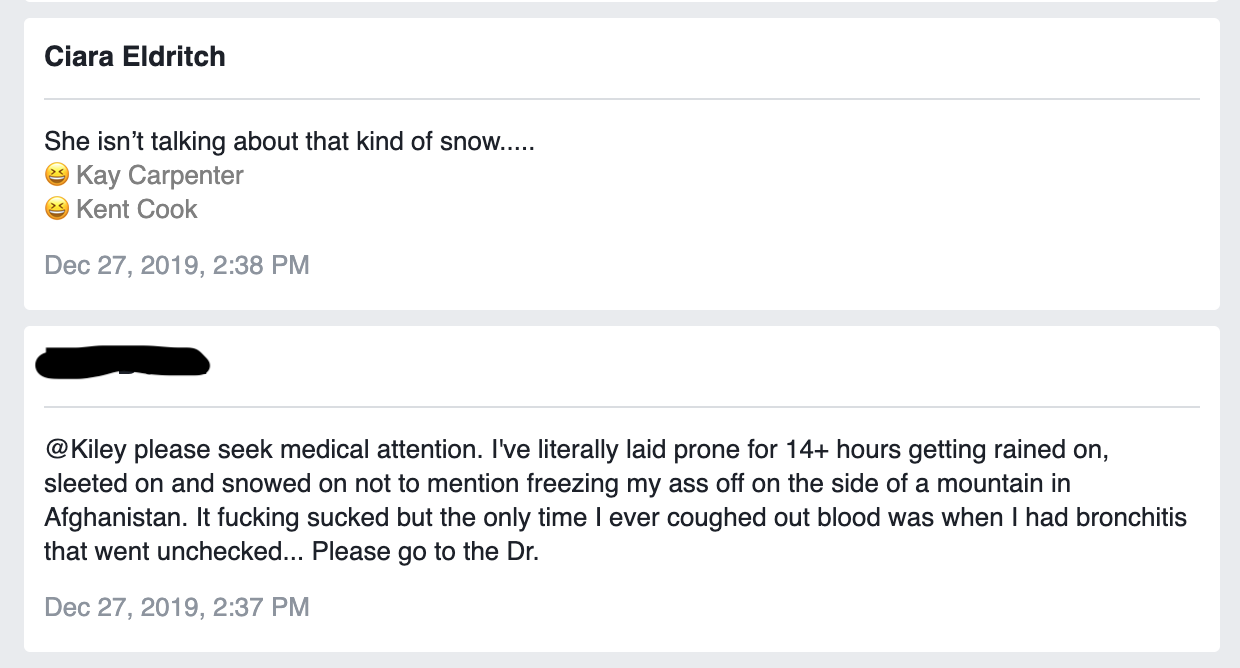
Task: Select the Kay Carpenter reaction name
Action: click(160, 176)
